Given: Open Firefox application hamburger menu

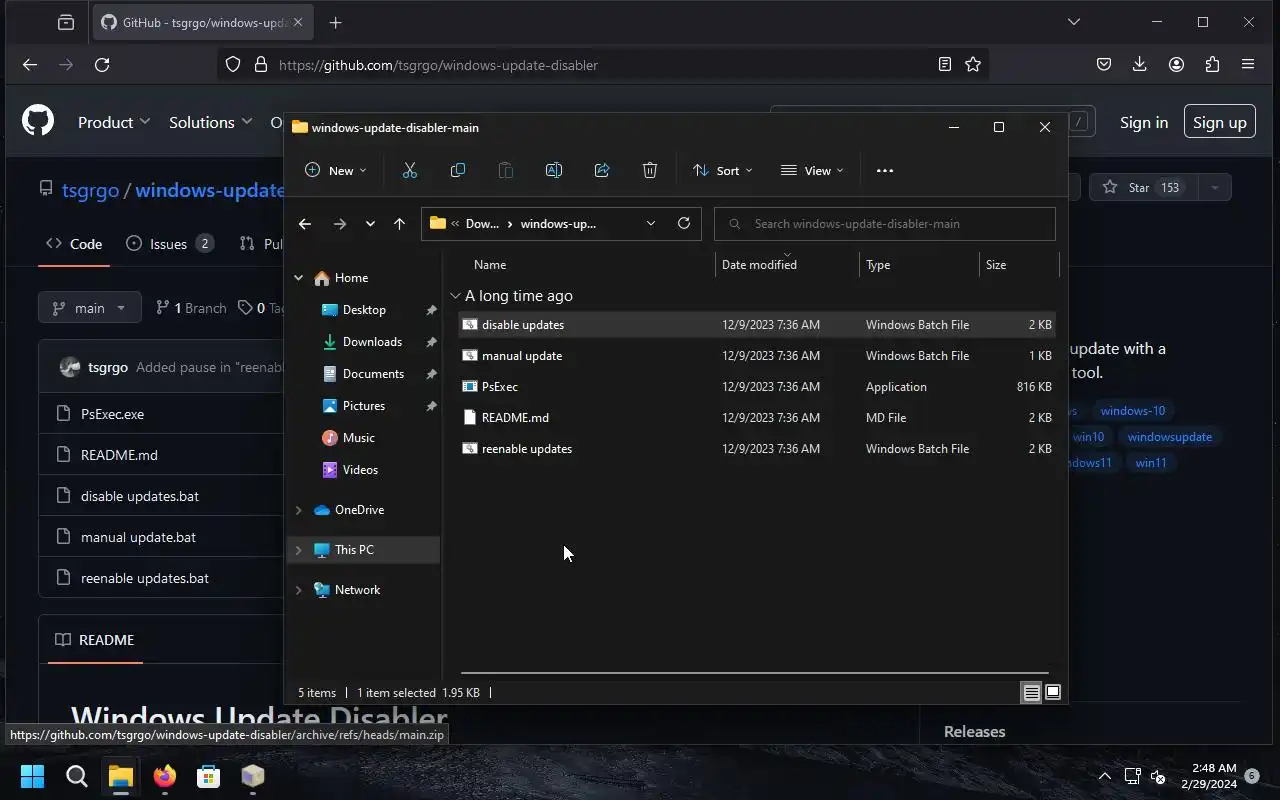Looking at the screenshot, I should (1248, 64).
